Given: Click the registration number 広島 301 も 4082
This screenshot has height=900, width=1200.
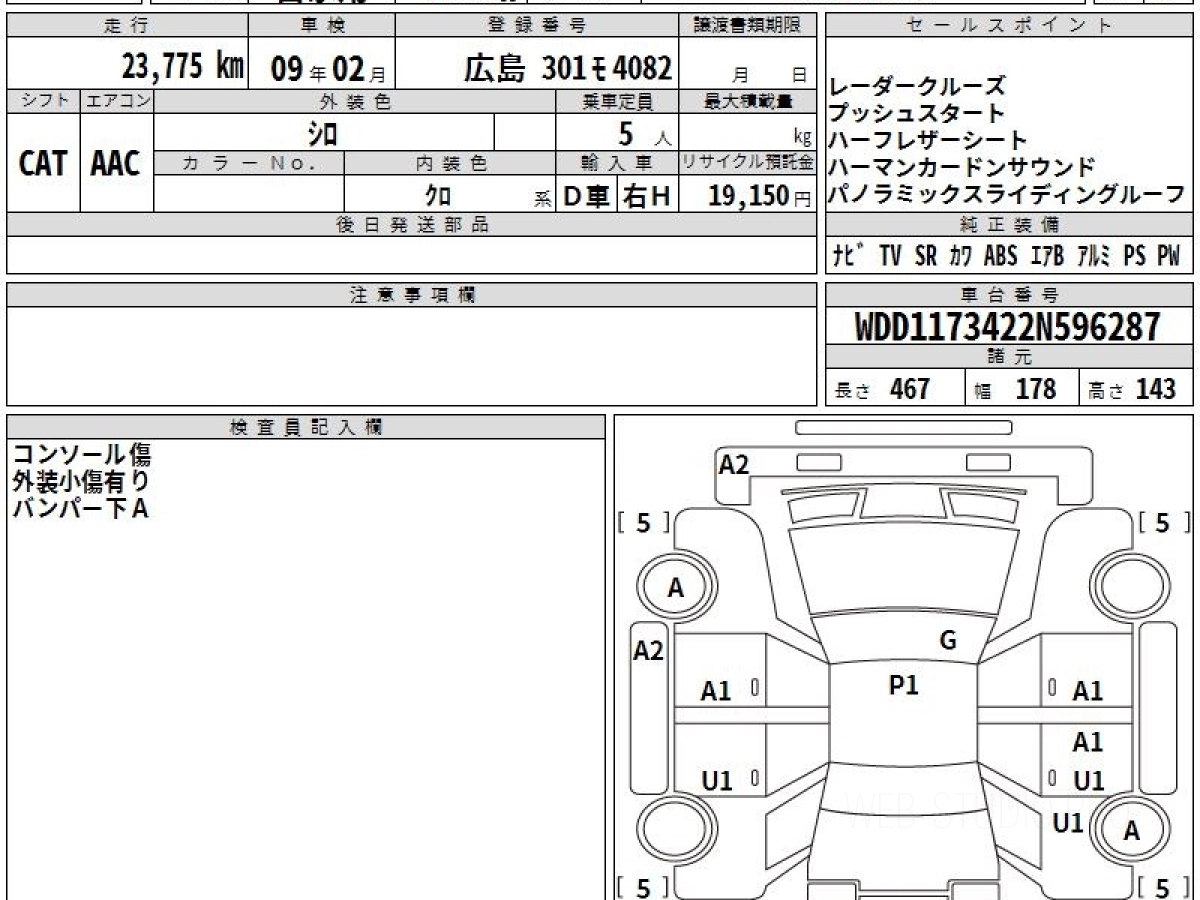Looking at the screenshot, I should [x=567, y=68].
